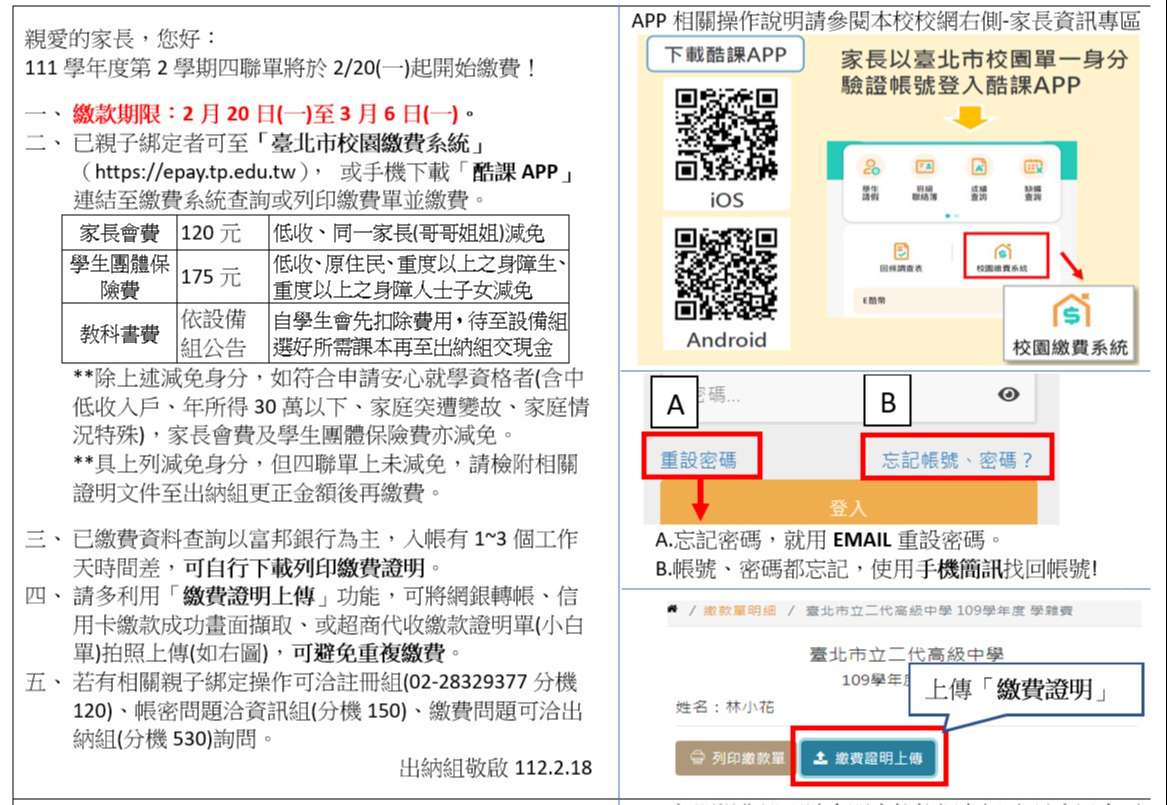Click the 繳費證明上傳 upload button
The height and width of the screenshot is (805, 1167).
tap(867, 758)
